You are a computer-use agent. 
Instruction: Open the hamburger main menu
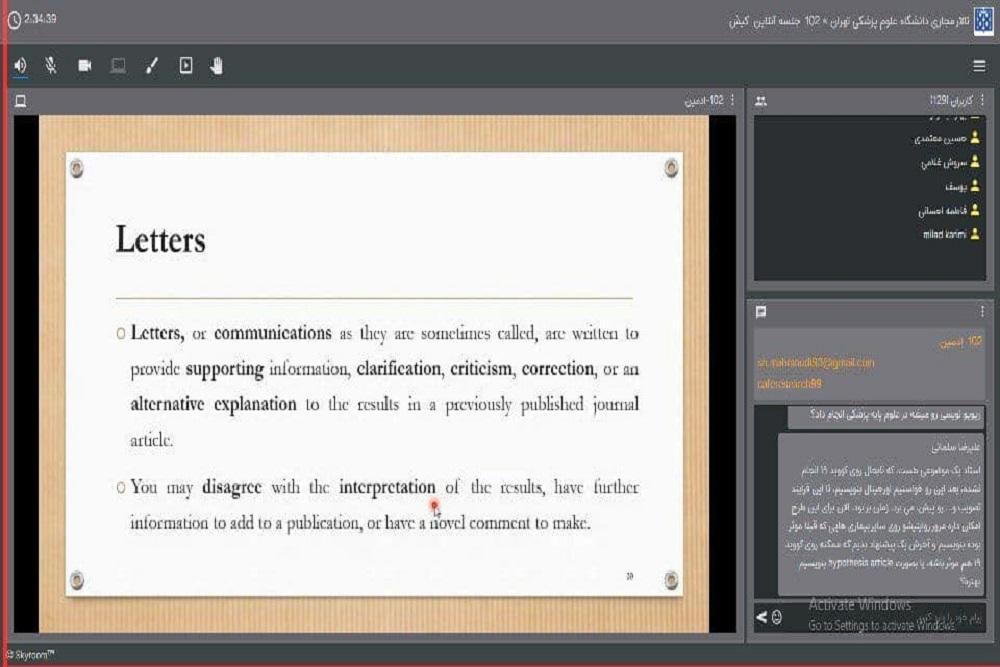[x=979, y=66]
